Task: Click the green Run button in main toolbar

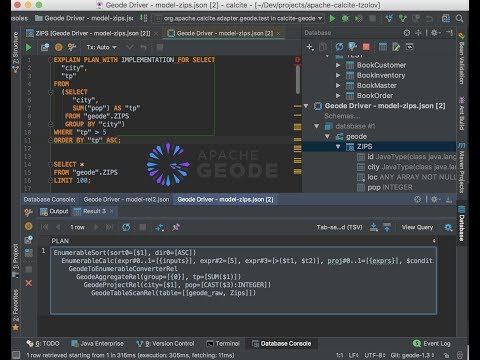Action: 332,19
